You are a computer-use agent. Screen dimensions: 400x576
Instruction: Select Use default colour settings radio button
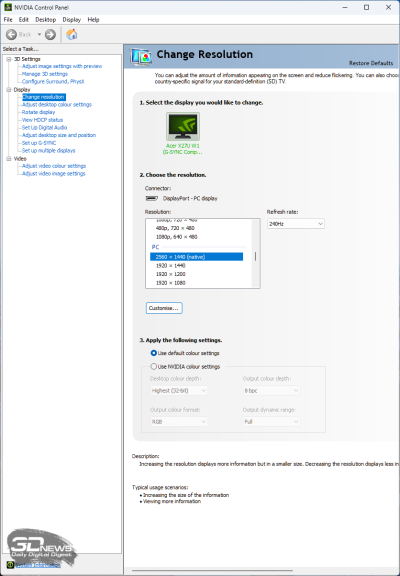pyautogui.click(x=154, y=353)
